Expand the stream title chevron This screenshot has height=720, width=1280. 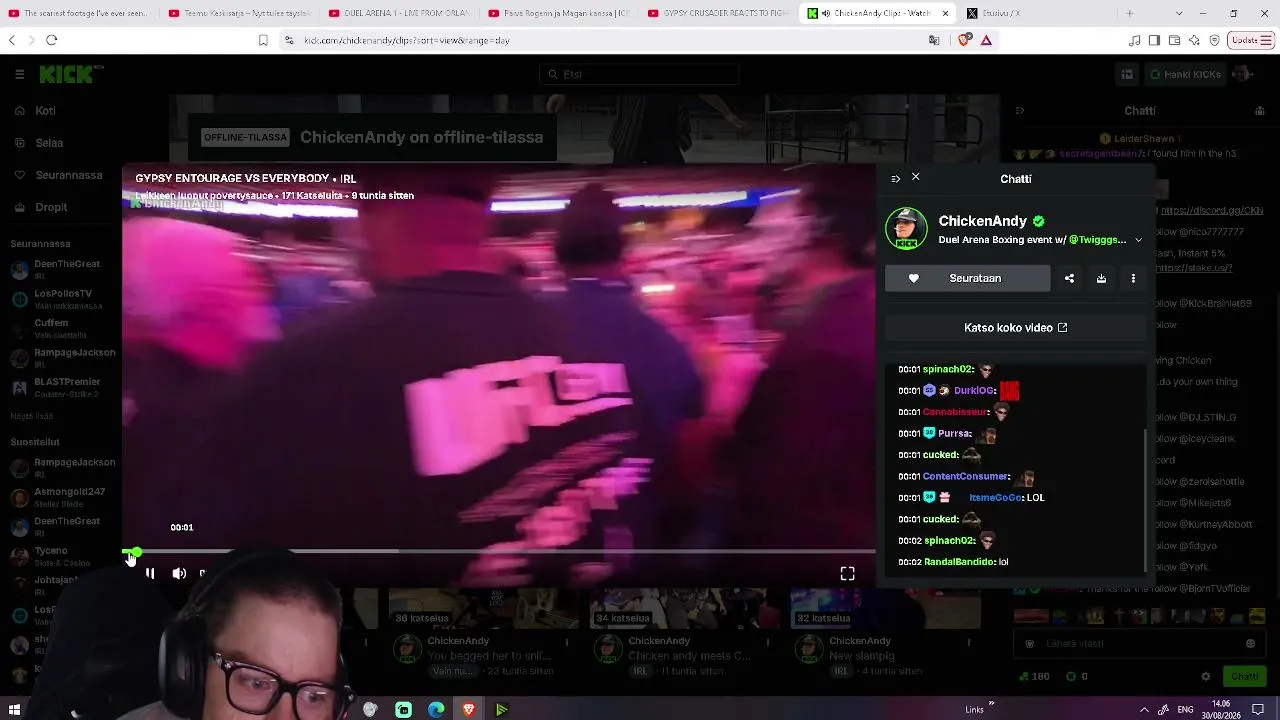(x=1138, y=240)
